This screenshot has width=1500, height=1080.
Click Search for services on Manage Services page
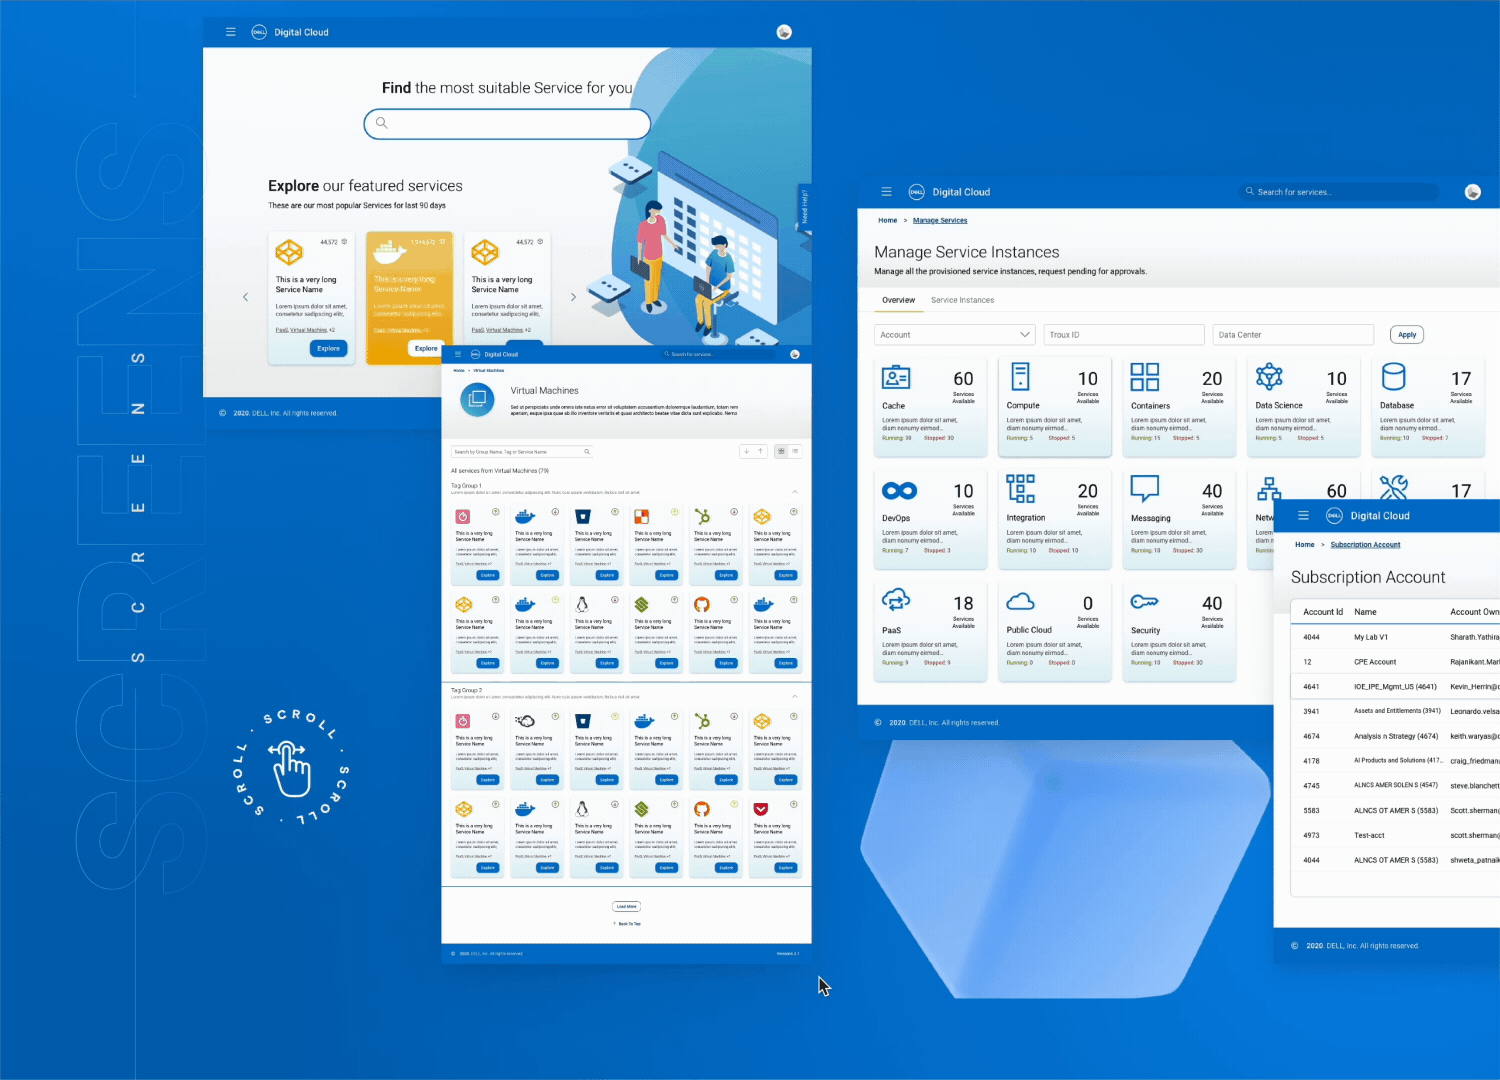pos(1340,192)
